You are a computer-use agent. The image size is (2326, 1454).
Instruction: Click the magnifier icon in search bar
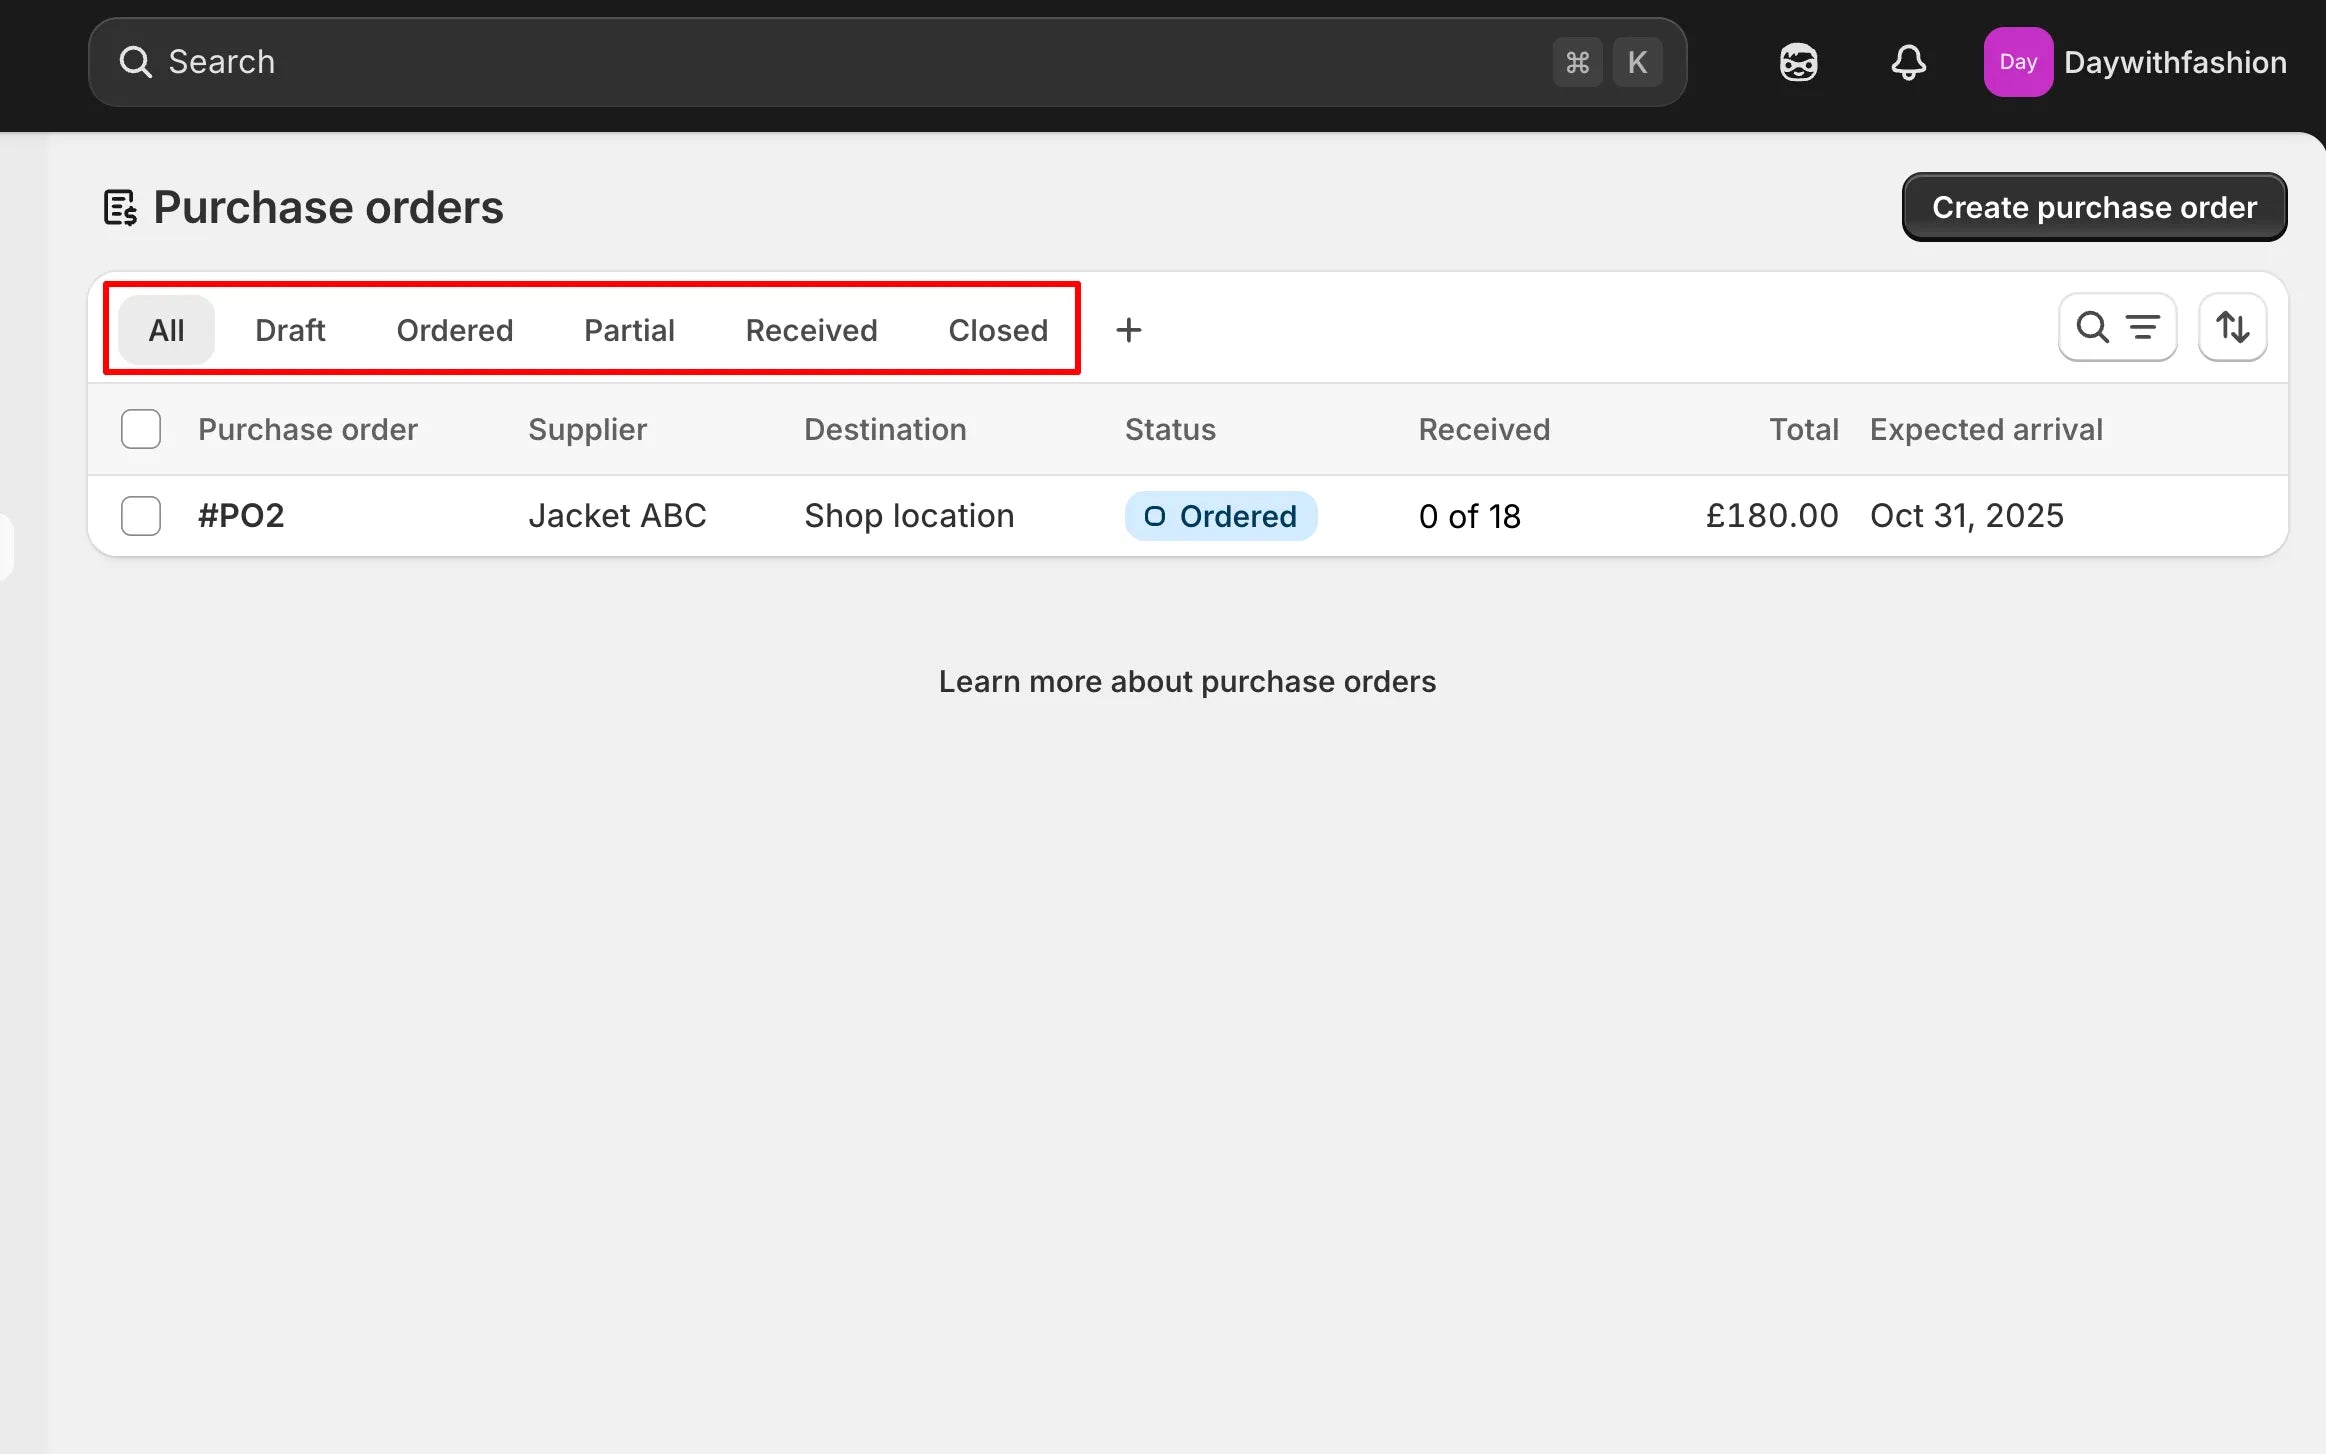(x=135, y=62)
